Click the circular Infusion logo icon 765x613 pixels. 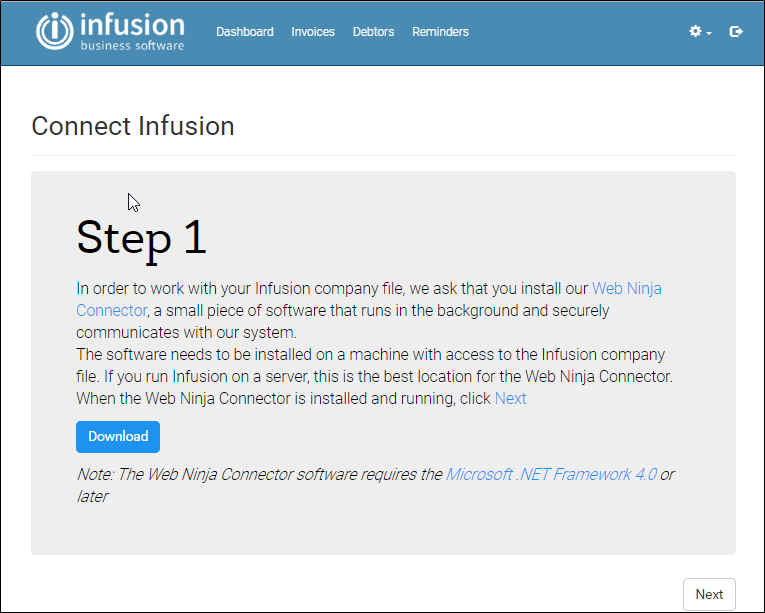pos(55,31)
